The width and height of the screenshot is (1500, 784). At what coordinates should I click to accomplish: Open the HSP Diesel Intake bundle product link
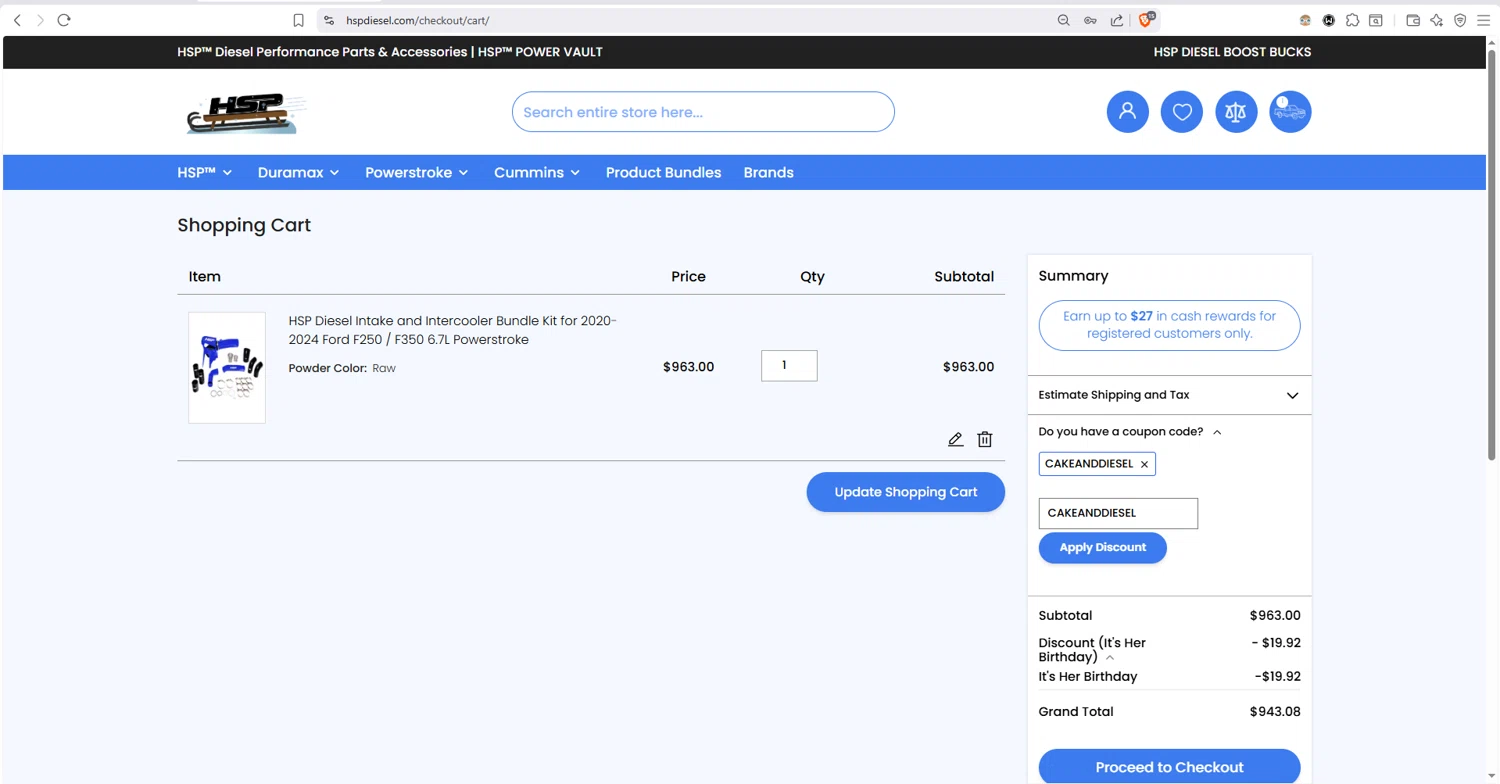453,330
